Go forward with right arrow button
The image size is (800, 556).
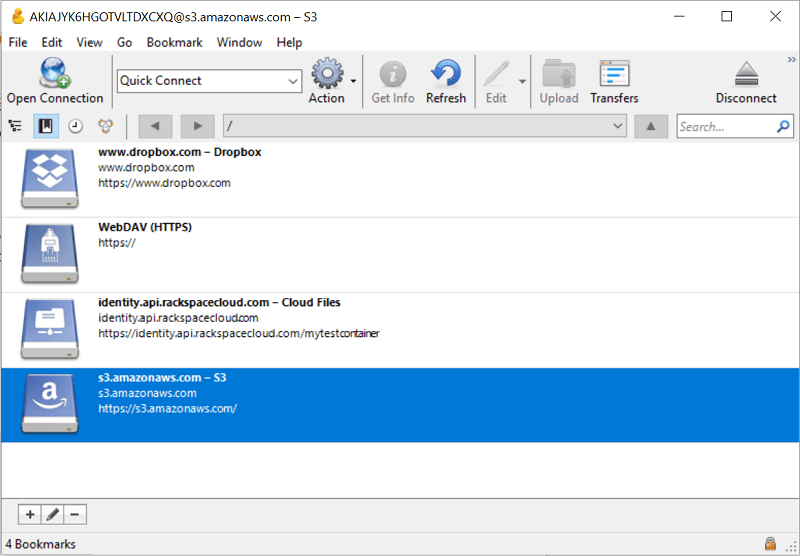click(197, 126)
